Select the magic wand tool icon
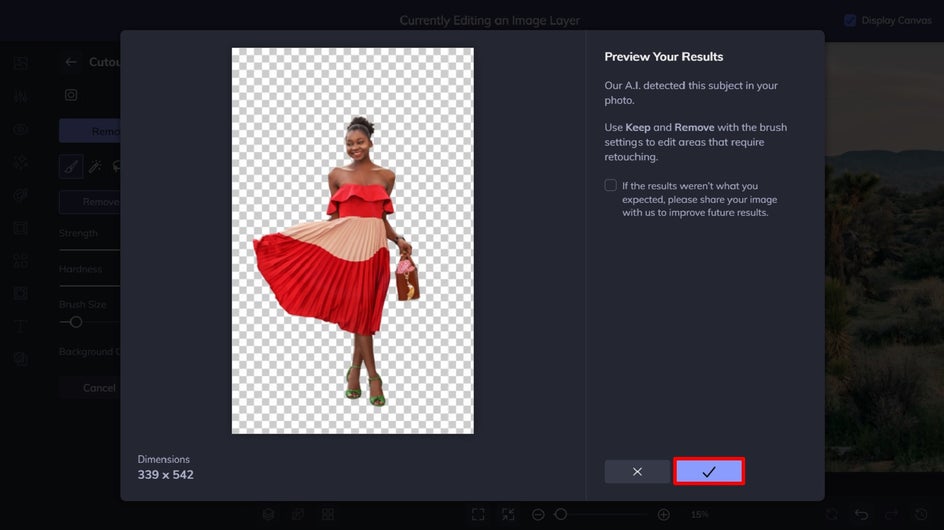 pyautogui.click(x=95, y=166)
